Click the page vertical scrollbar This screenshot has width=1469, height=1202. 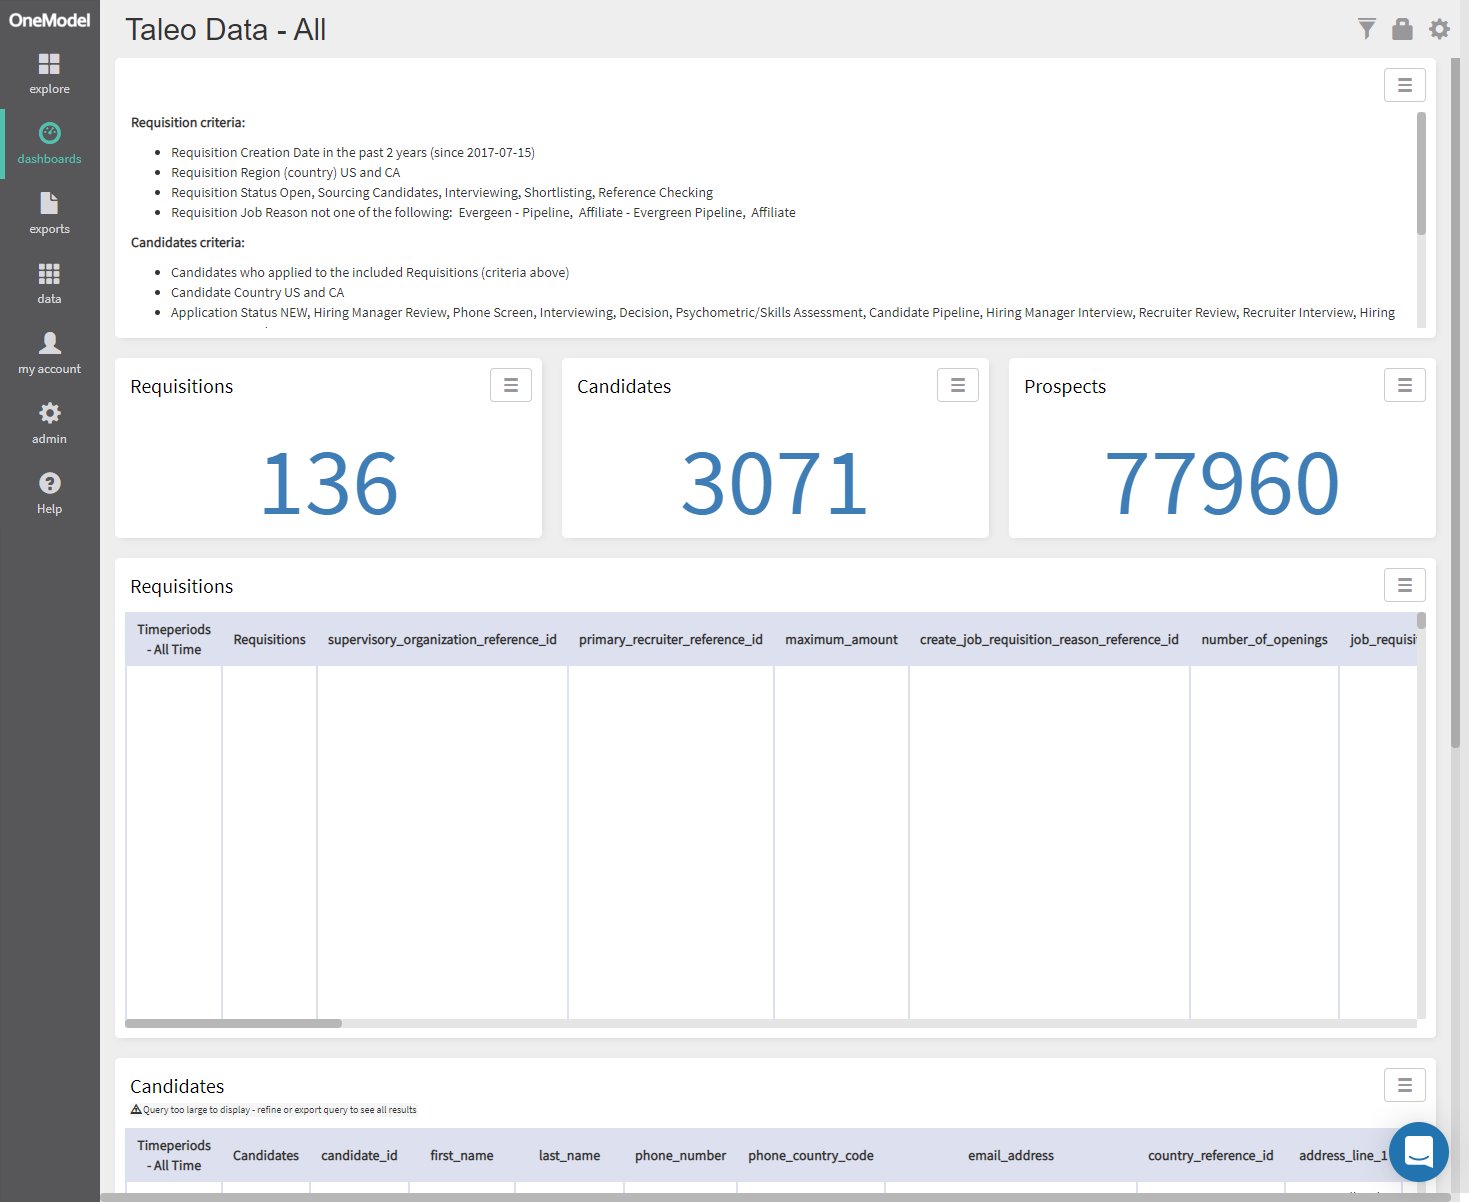pyautogui.click(x=1455, y=402)
